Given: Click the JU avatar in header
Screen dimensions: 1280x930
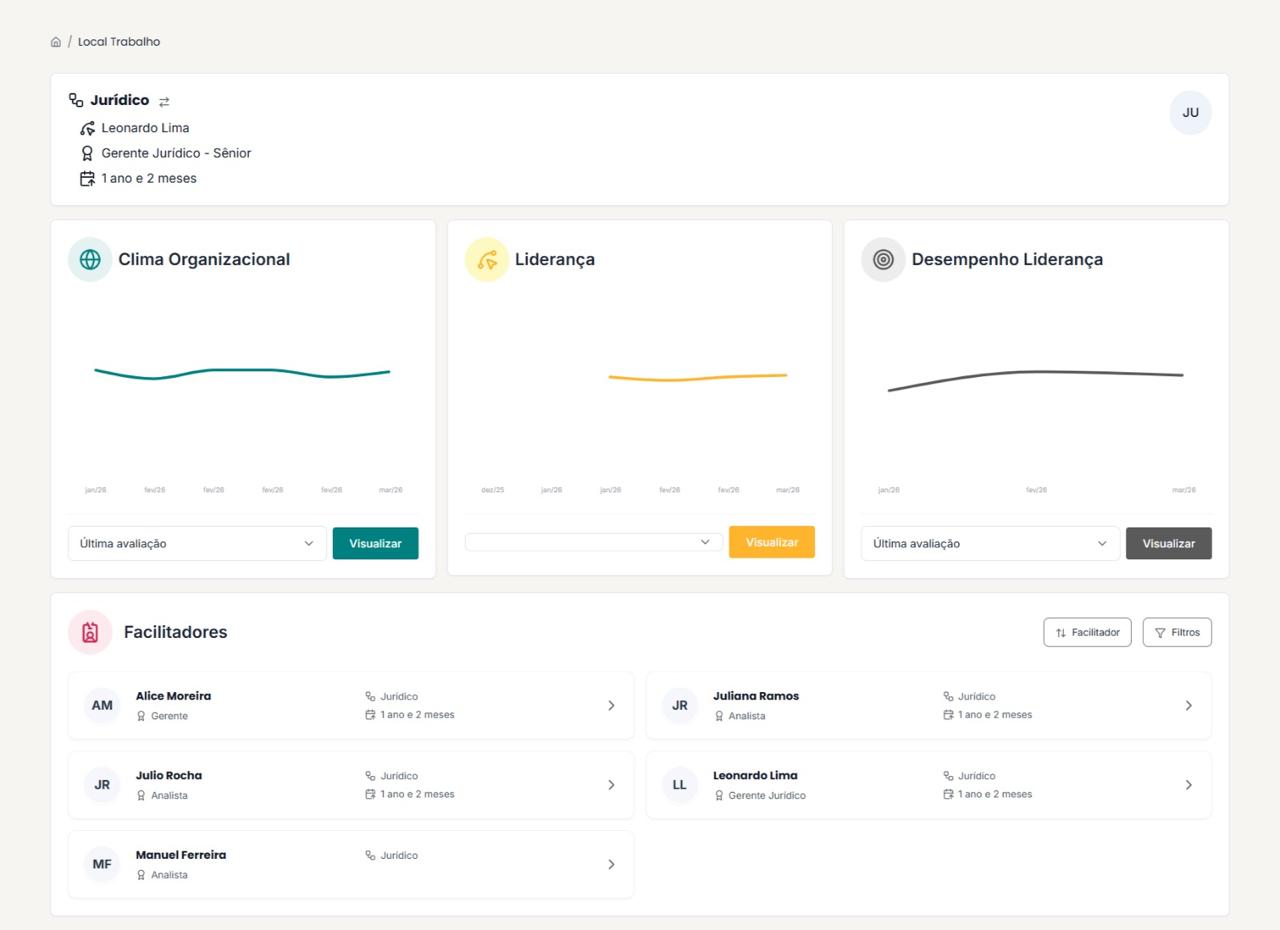Looking at the screenshot, I should point(1190,113).
